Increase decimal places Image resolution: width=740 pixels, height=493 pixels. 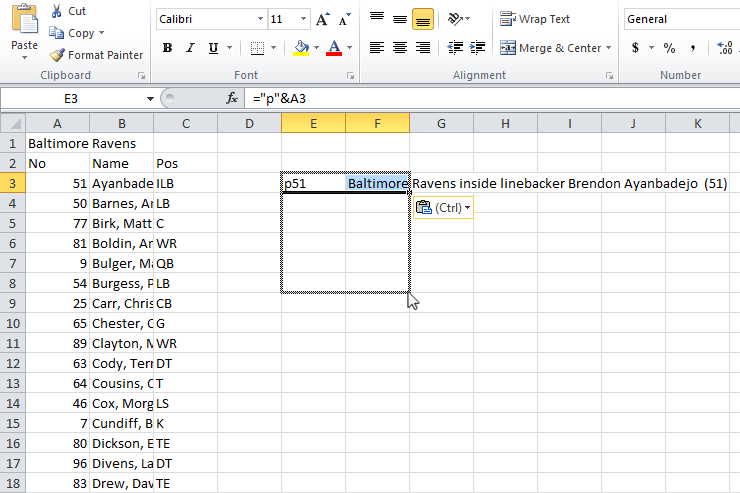[x=725, y=48]
